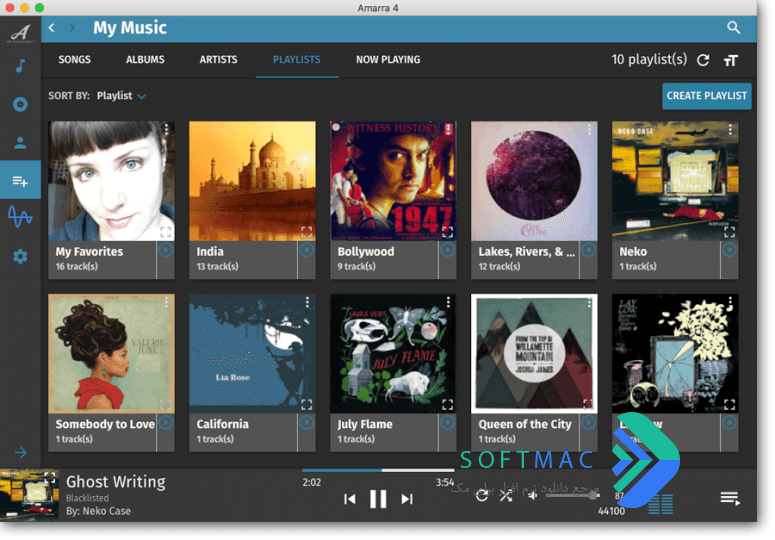This screenshot has height=540, width=775.
Task: Expand the sidebar with bottom arrow
Action: (21, 453)
